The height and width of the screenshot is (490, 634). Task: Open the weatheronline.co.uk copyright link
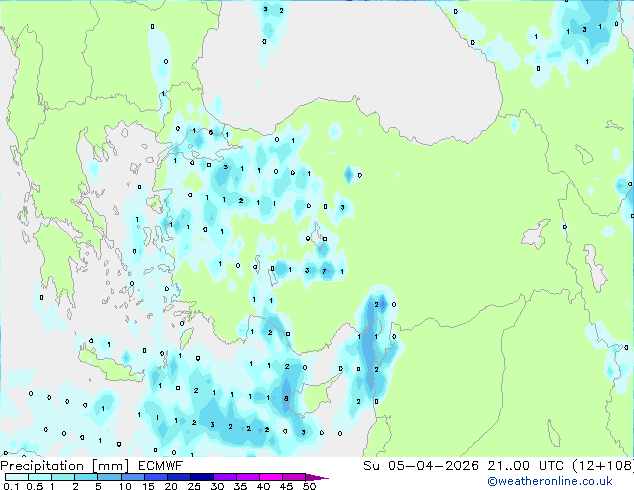pos(550,481)
